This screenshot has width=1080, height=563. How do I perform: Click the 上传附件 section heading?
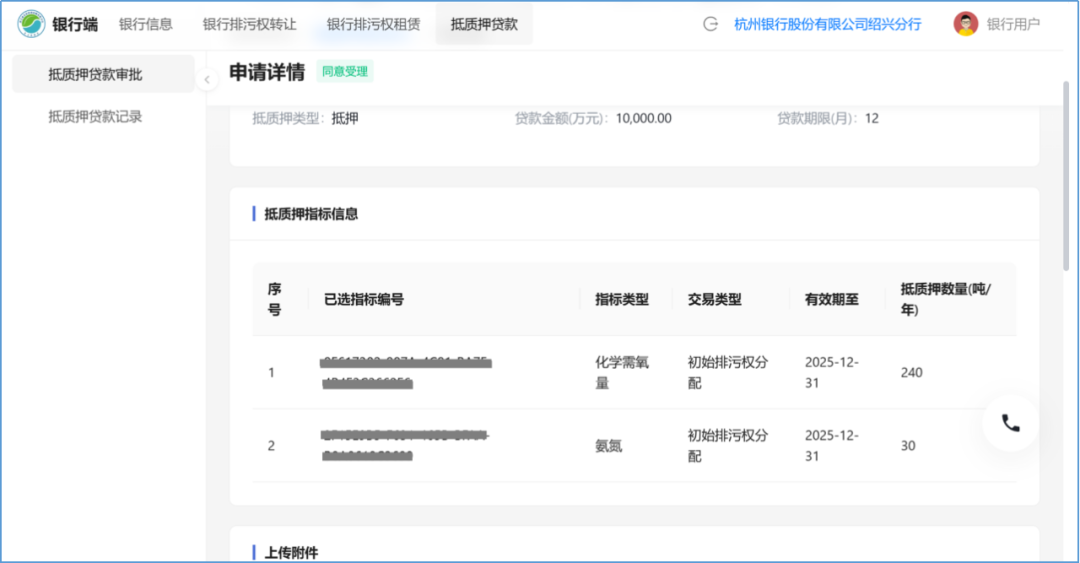click(291, 553)
